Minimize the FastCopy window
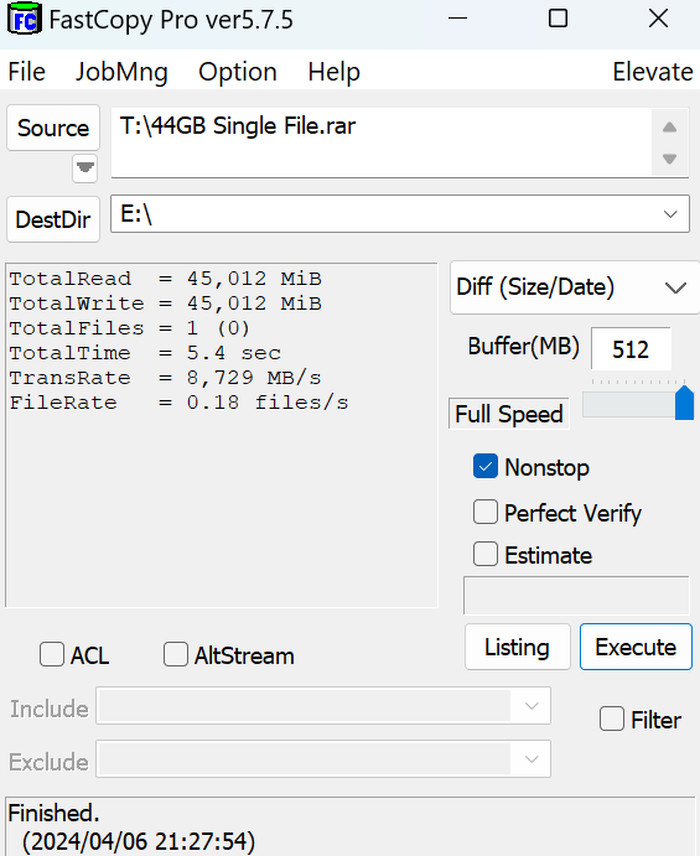700x856 pixels. 457,19
